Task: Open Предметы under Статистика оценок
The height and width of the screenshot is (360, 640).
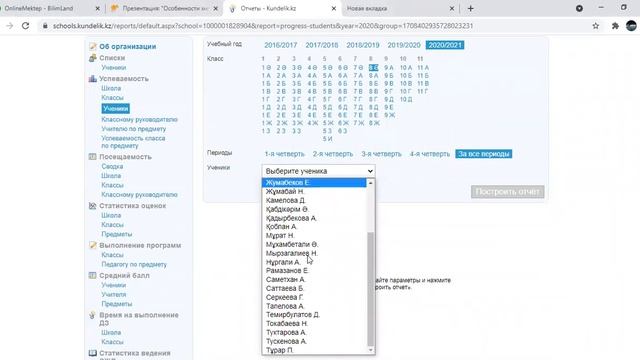Action: point(116,234)
